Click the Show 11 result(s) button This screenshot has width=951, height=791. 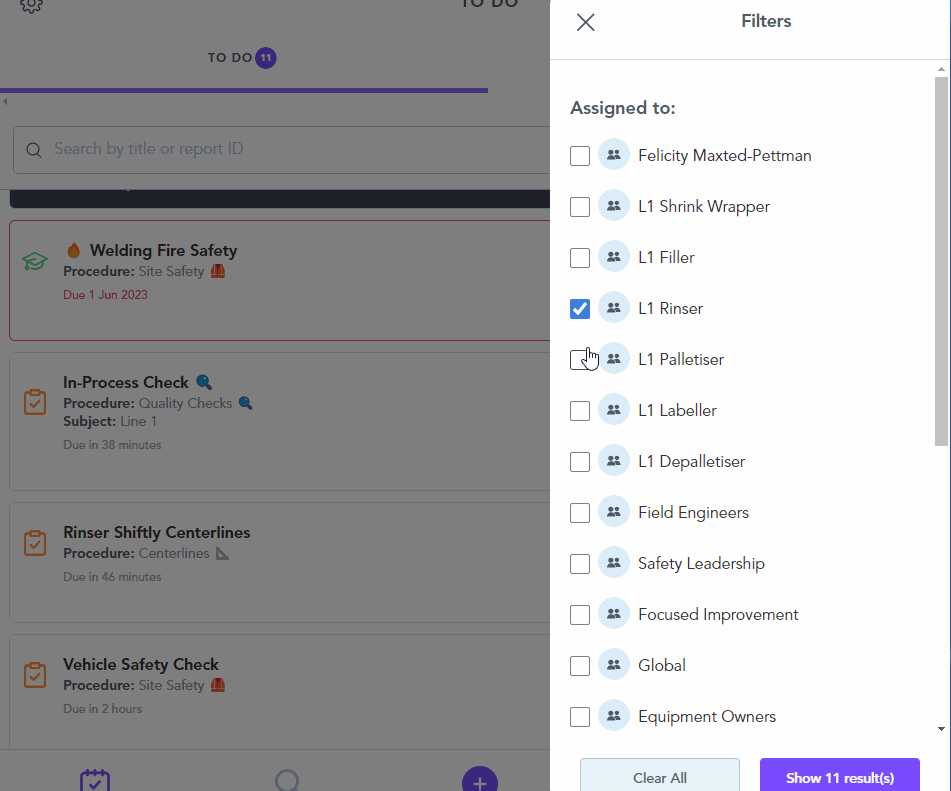839,777
